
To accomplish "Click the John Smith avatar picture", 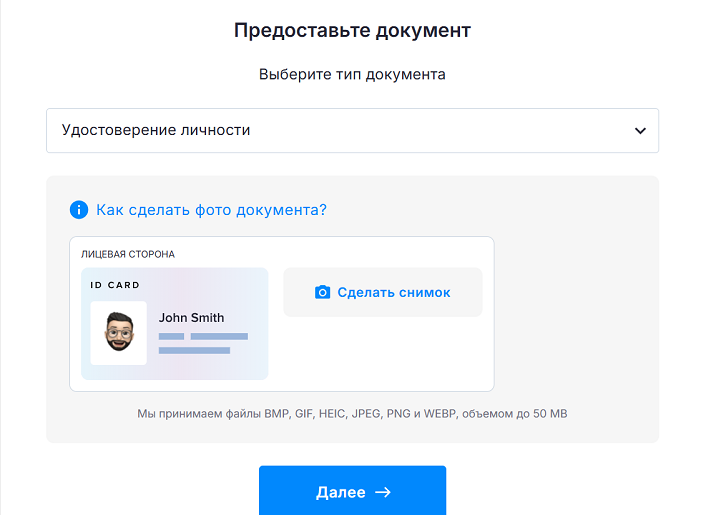I will (118, 333).
